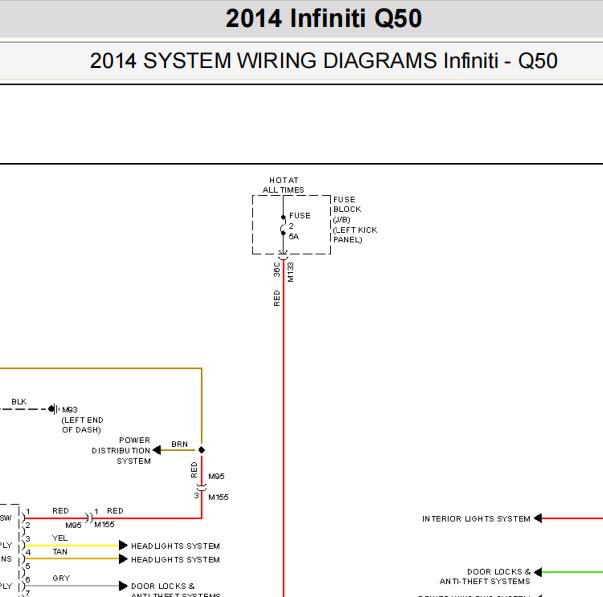
Task: Click the "2014 SYSTEM WIRING DIAGRAMS Infiniti - Q50" subtitle
Action: click(323, 61)
